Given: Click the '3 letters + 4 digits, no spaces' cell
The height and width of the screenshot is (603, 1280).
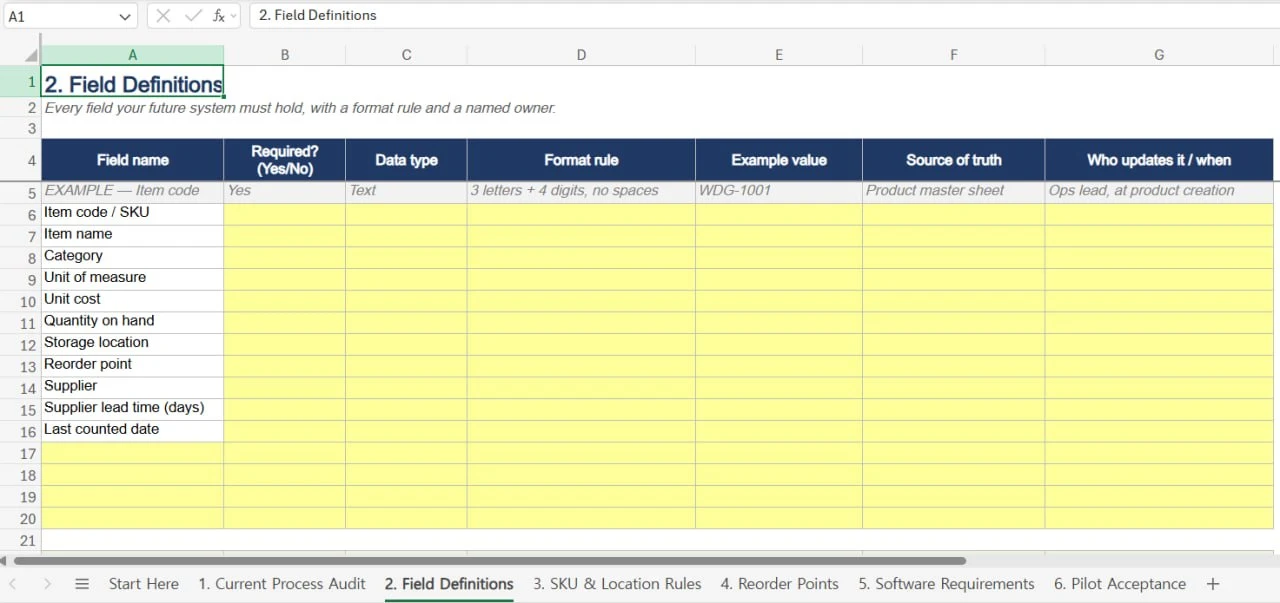Looking at the screenshot, I should [x=581, y=191].
